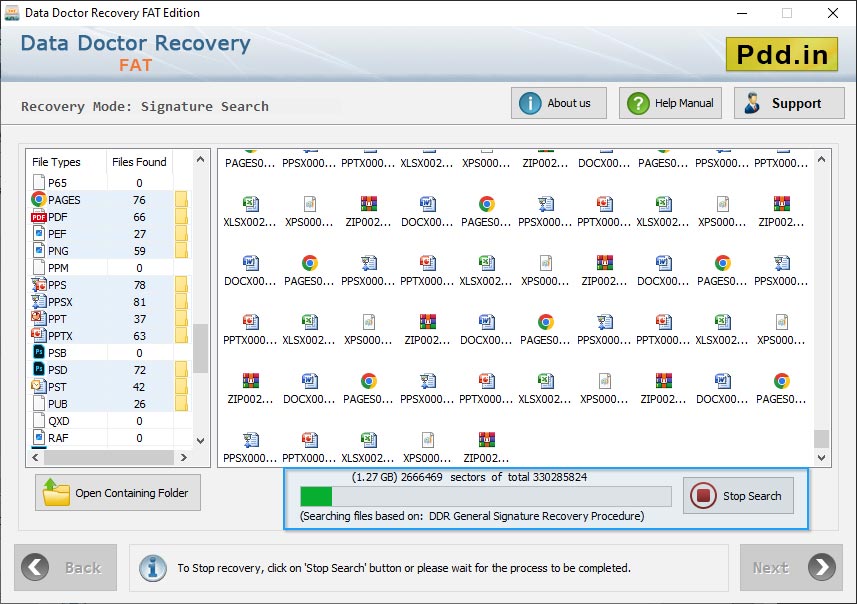Screen dimensions: 857x604
Task: Click the PNG file type icon
Action: click(39, 251)
